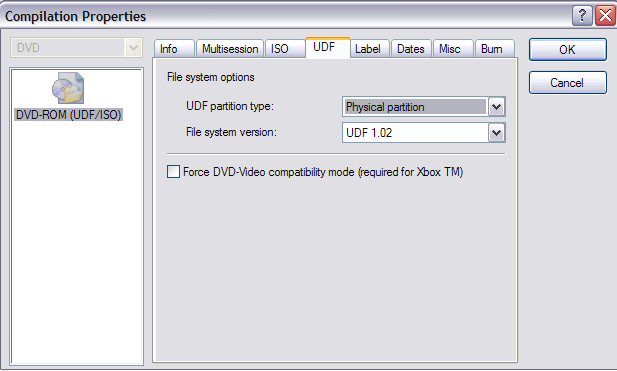Select the DVD-ROM (UDF/ISO) list label
This screenshot has height=371, width=617.
pos(68,114)
